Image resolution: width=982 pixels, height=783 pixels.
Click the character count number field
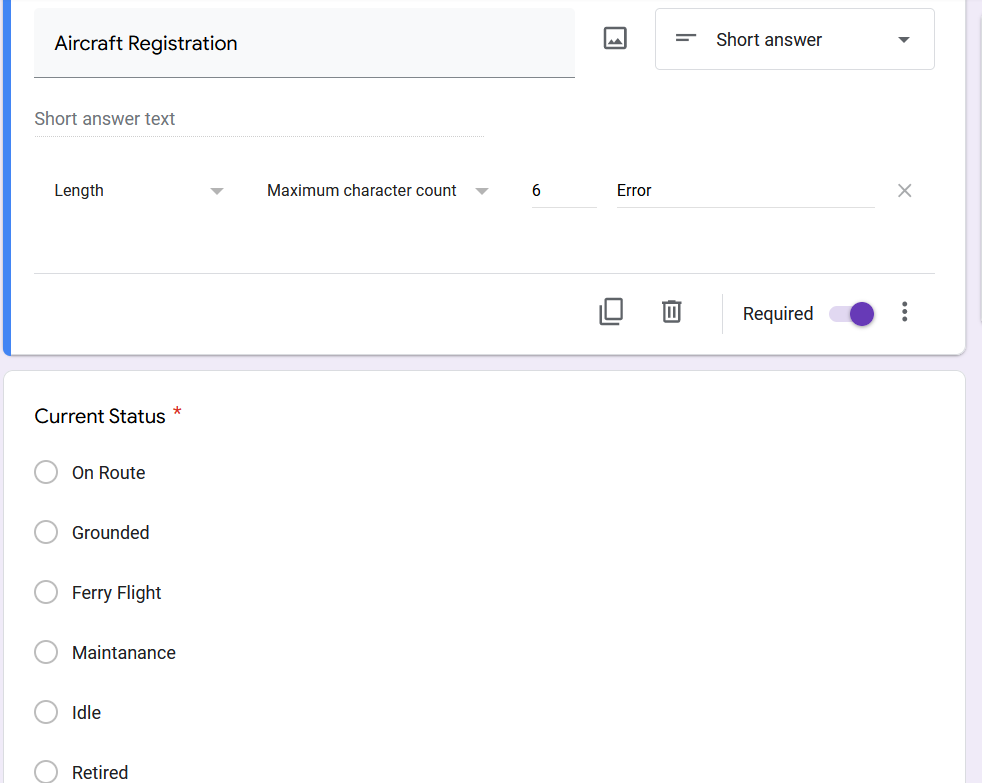[x=563, y=191]
